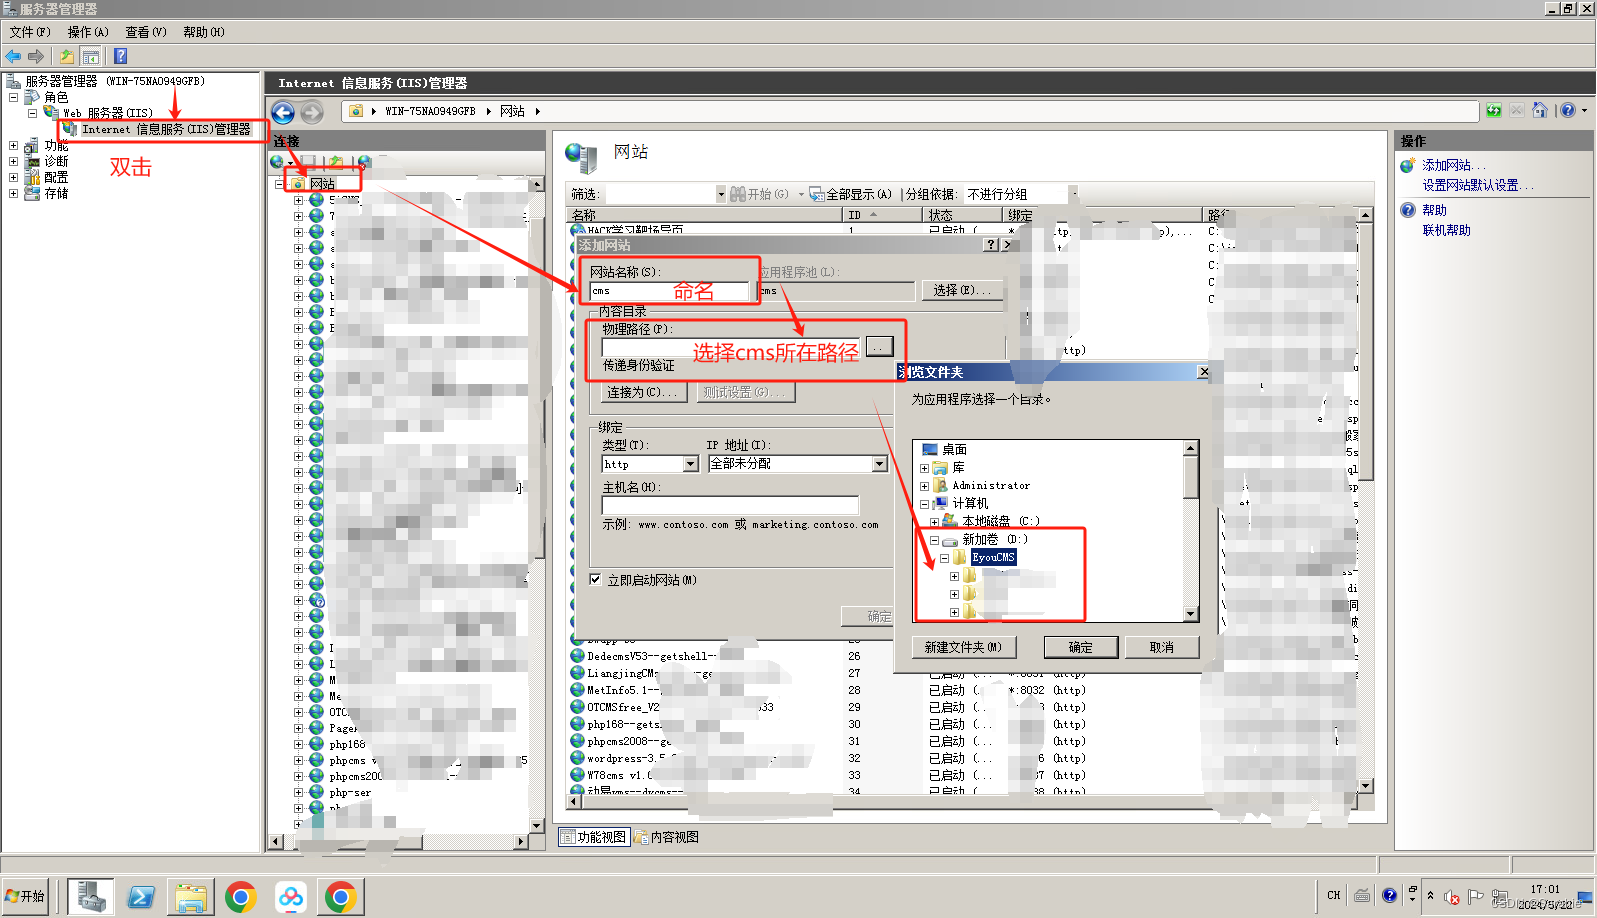
Task: Expand the Features (功能) tree node
Action: [14, 145]
